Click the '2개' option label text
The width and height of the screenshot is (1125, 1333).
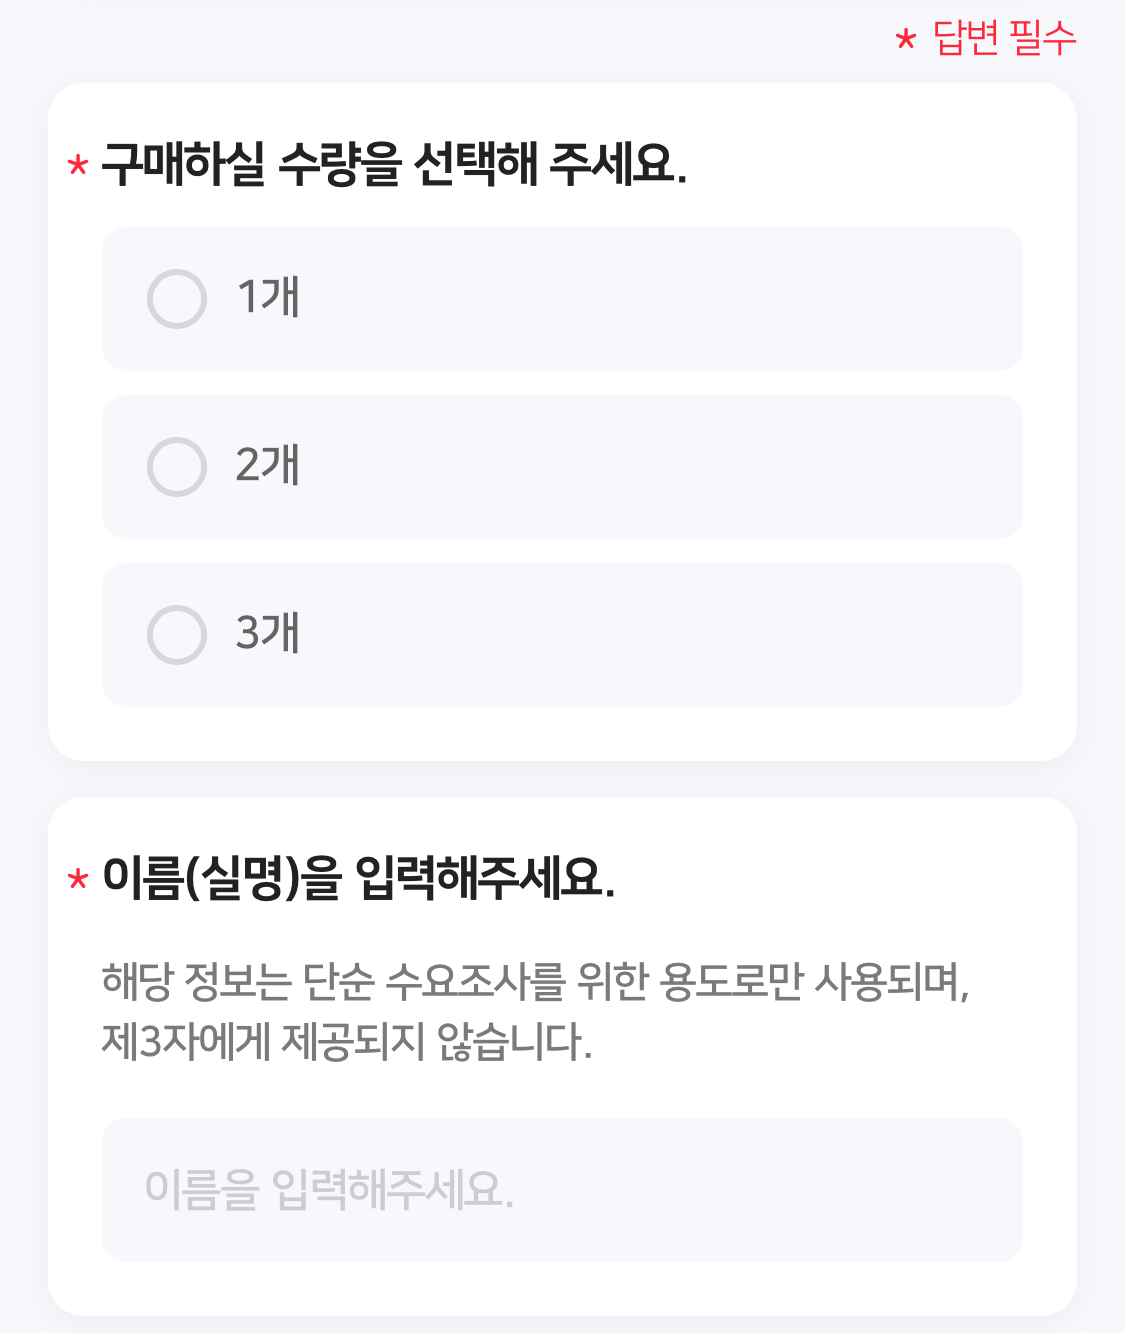click(268, 465)
